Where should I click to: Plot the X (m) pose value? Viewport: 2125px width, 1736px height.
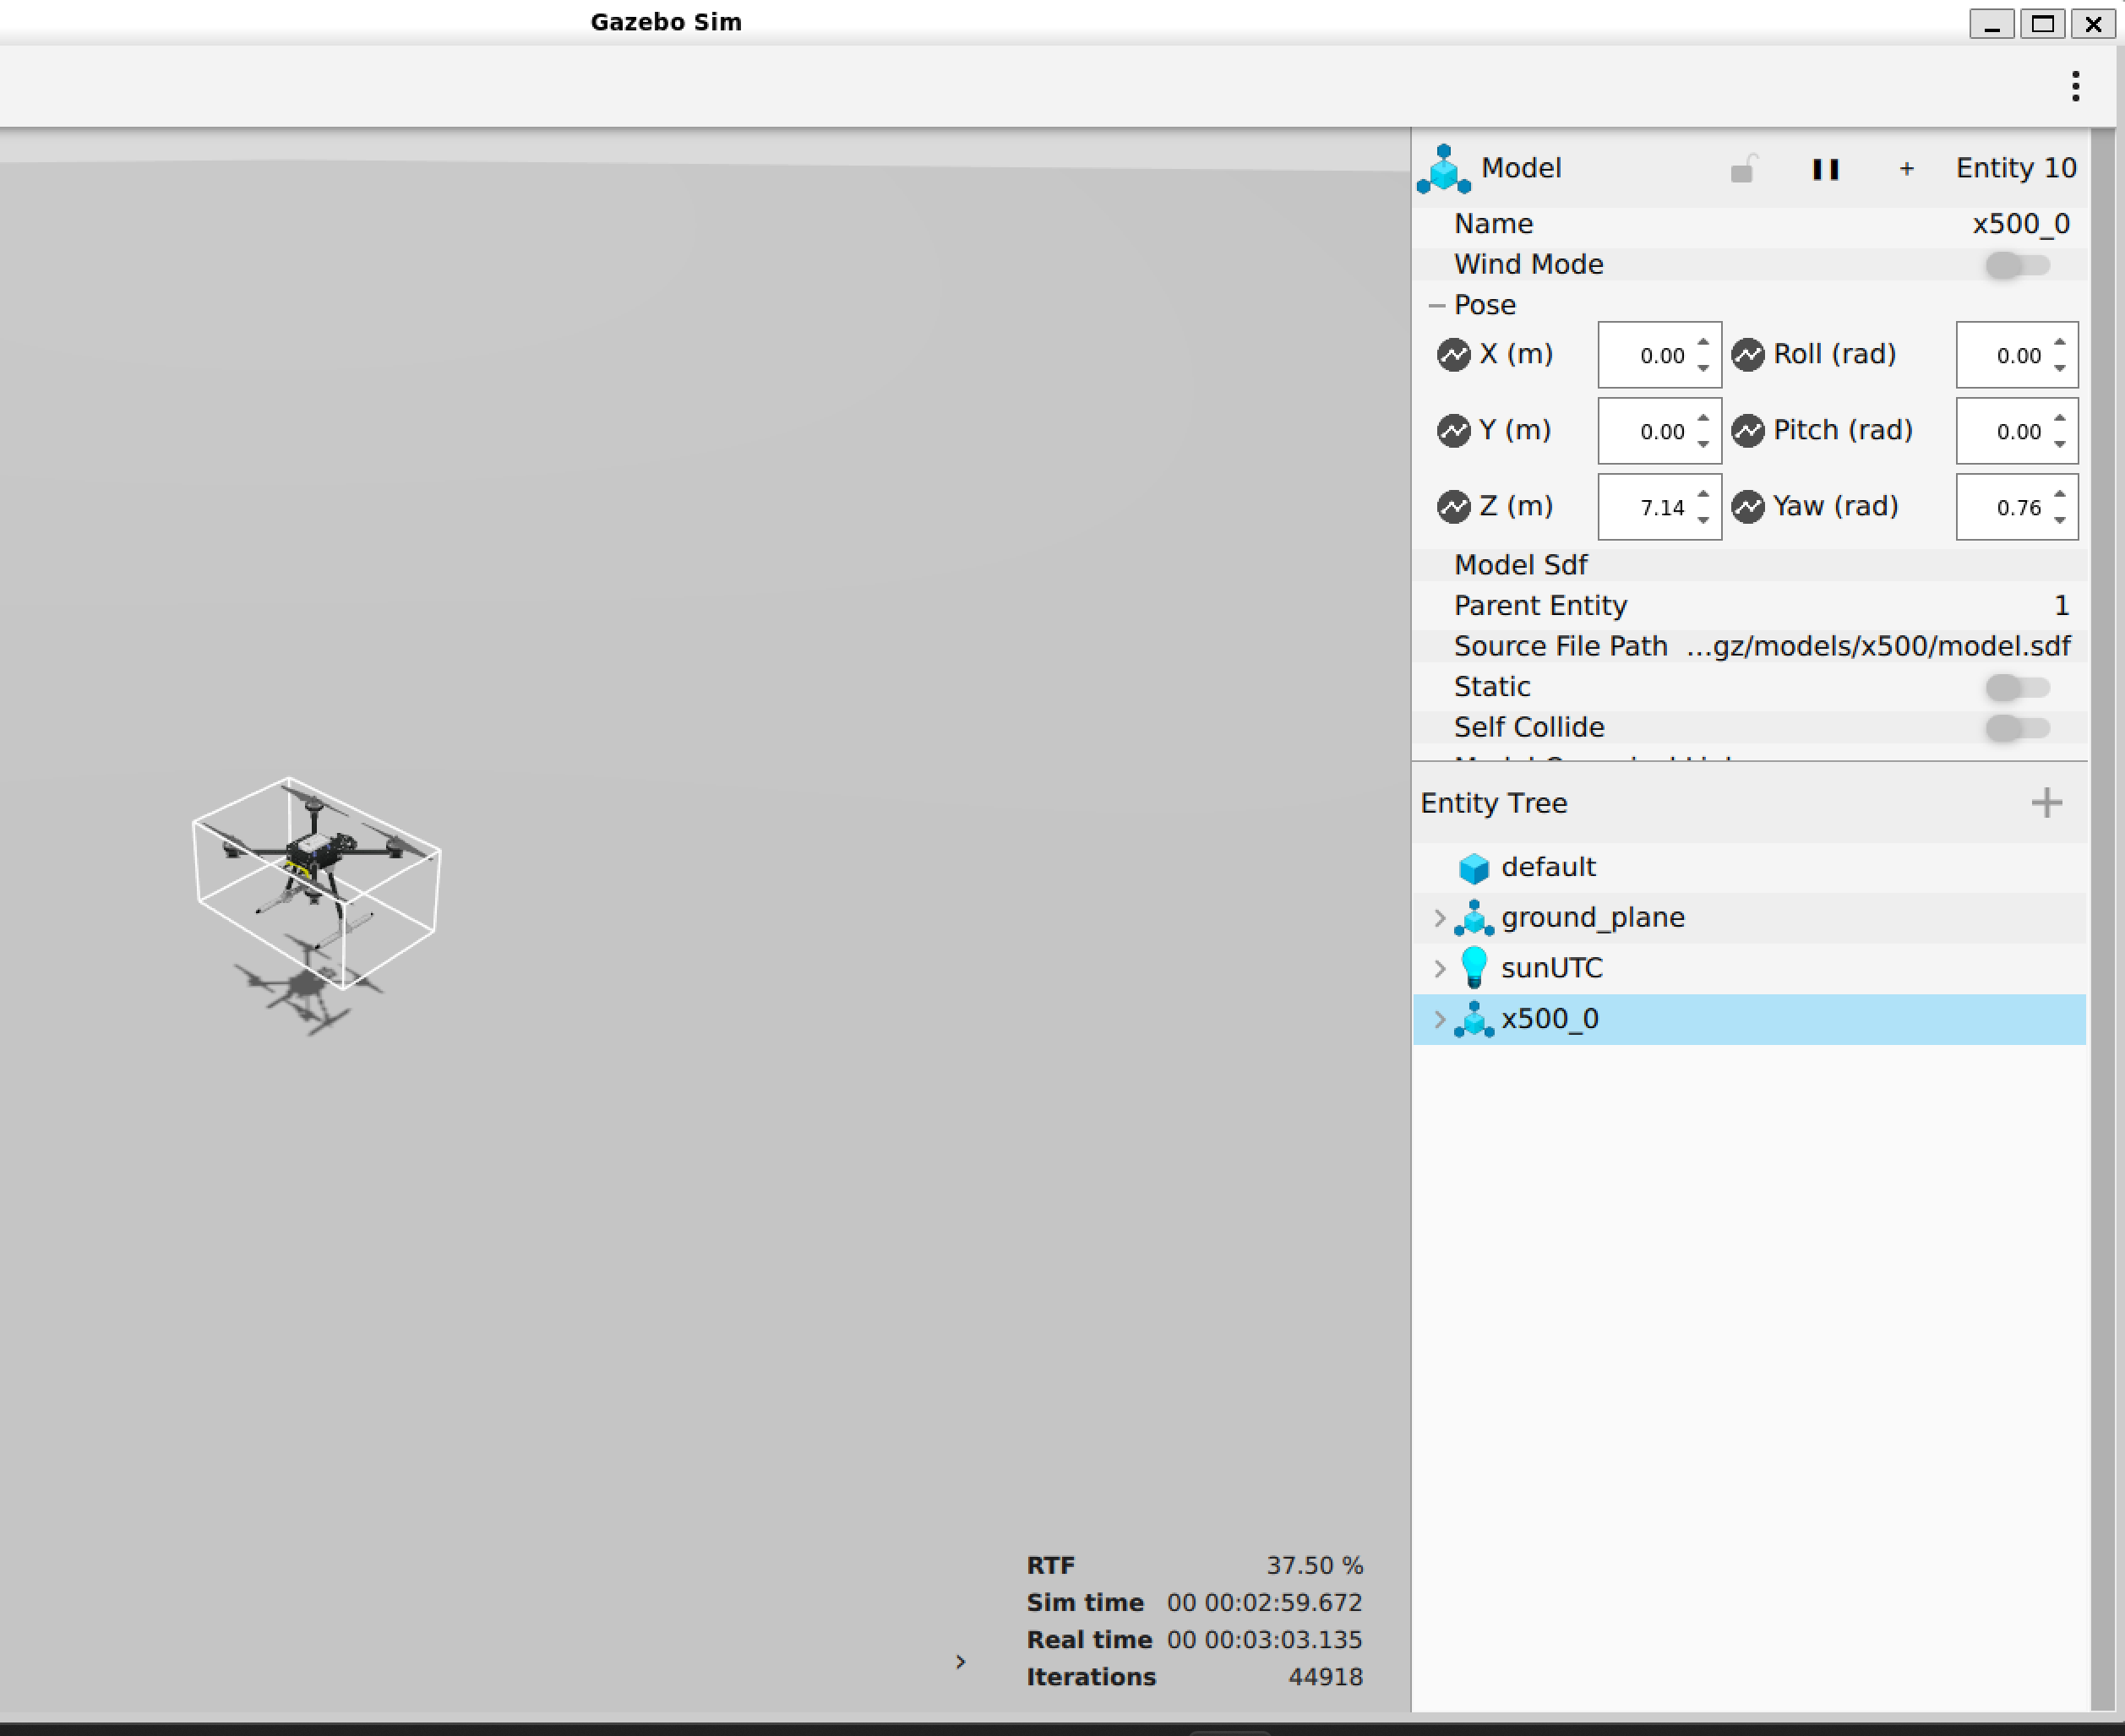coord(1453,355)
